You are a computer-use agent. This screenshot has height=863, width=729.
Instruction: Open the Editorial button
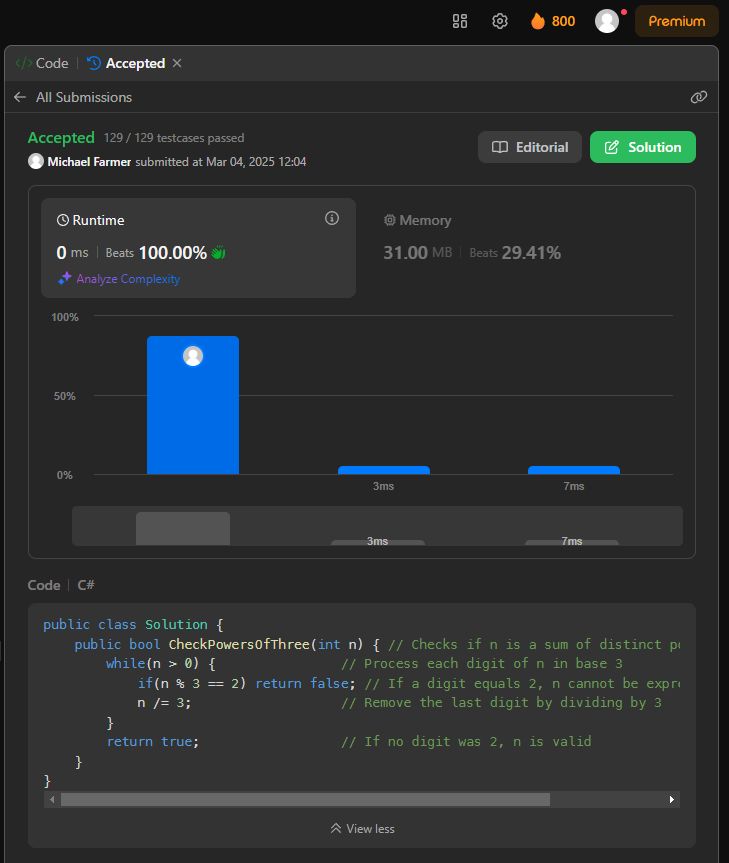click(529, 147)
